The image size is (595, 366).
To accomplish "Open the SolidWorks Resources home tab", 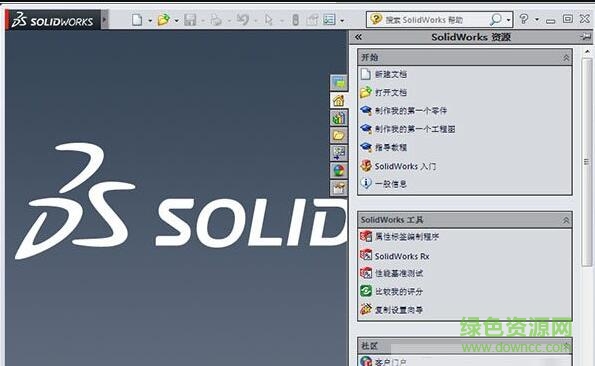I will pyautogui.click(x=338, y=101).
